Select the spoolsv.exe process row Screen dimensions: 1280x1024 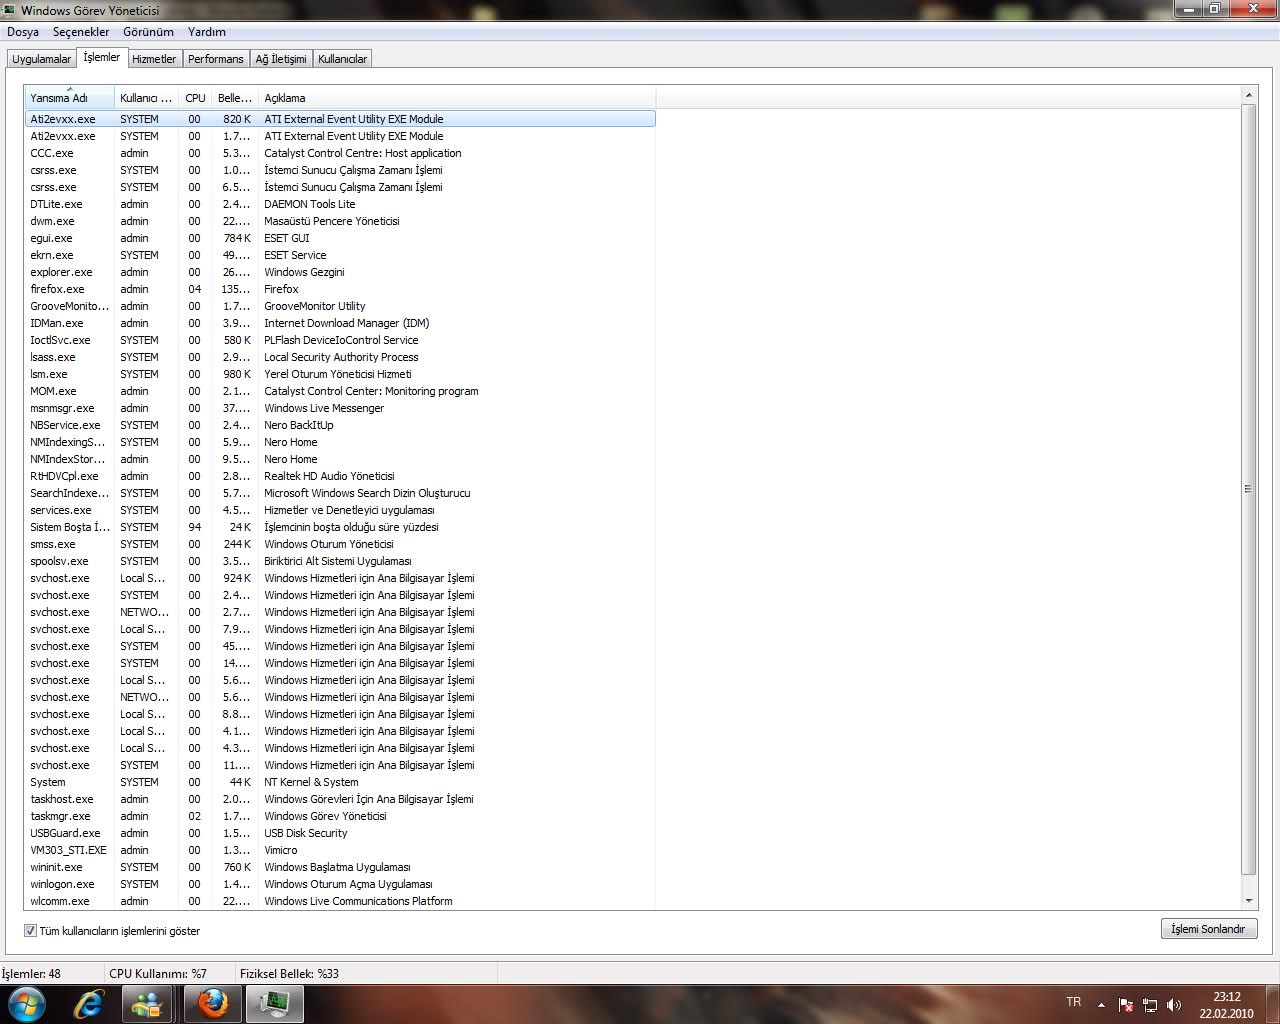click(340, 561)
